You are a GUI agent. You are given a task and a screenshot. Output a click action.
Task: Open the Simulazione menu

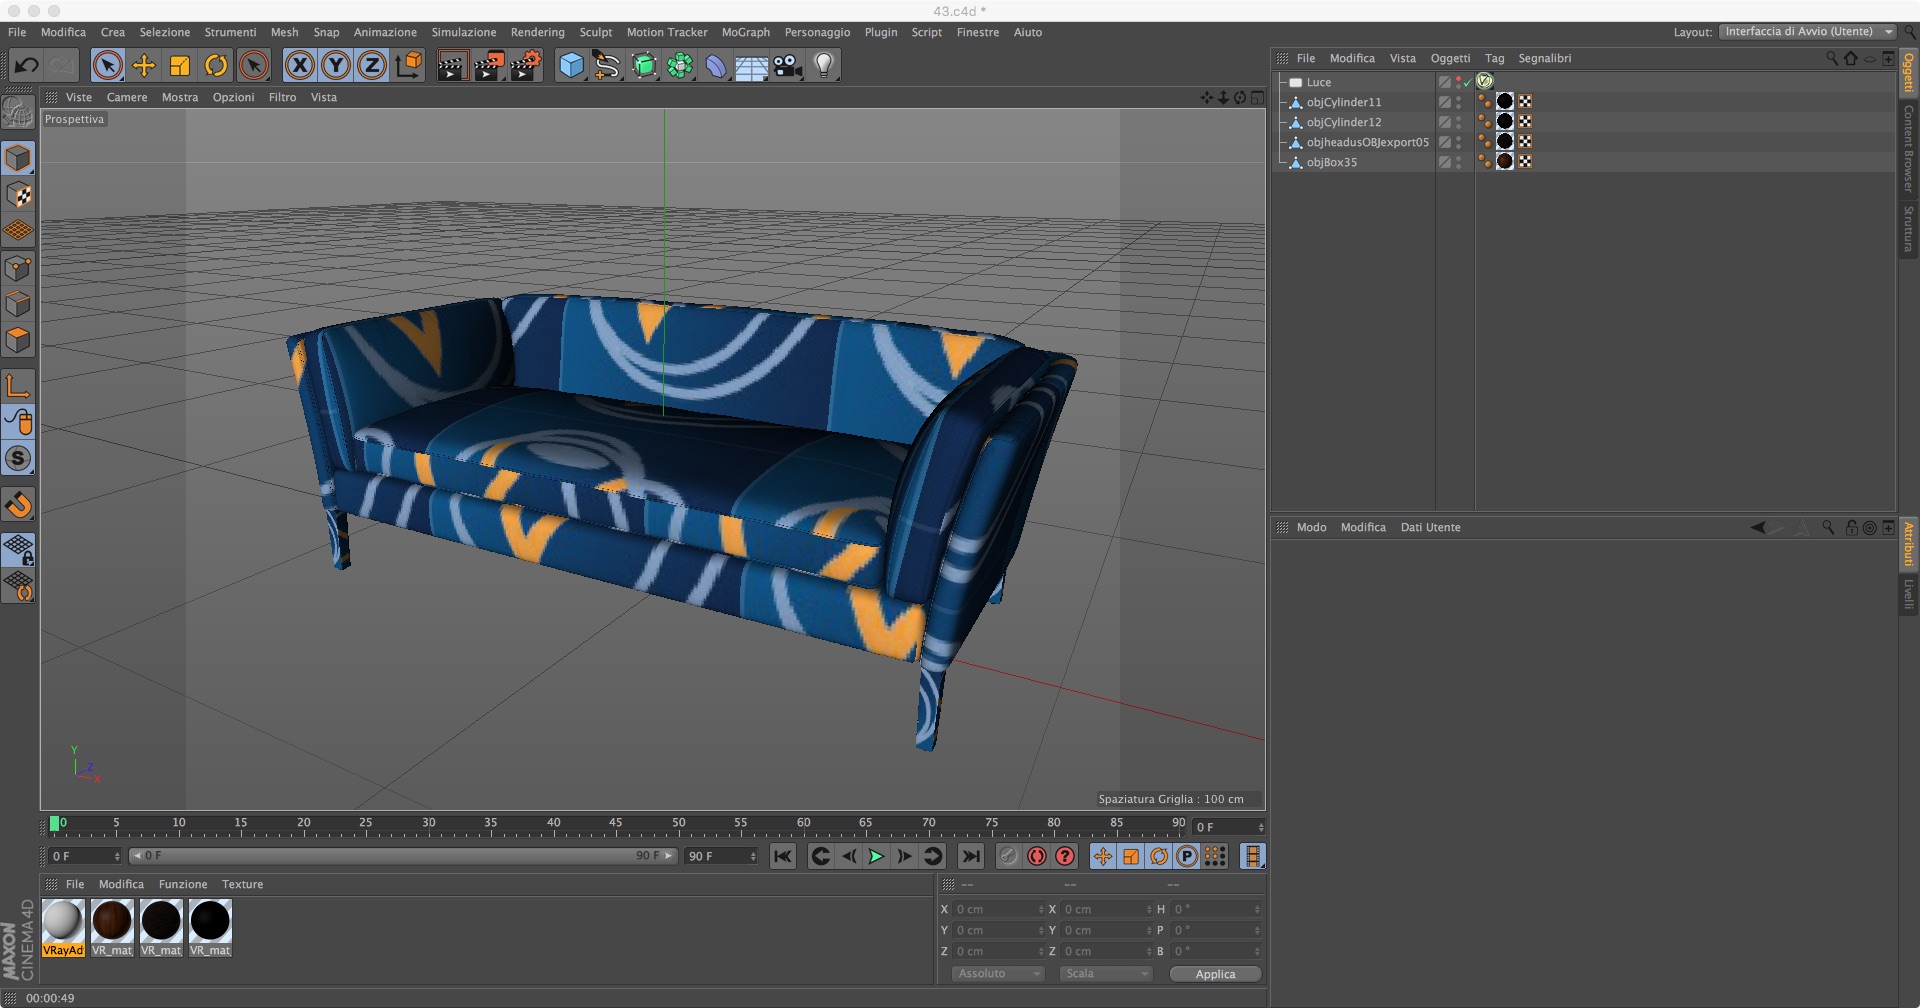tap(464, 32)
